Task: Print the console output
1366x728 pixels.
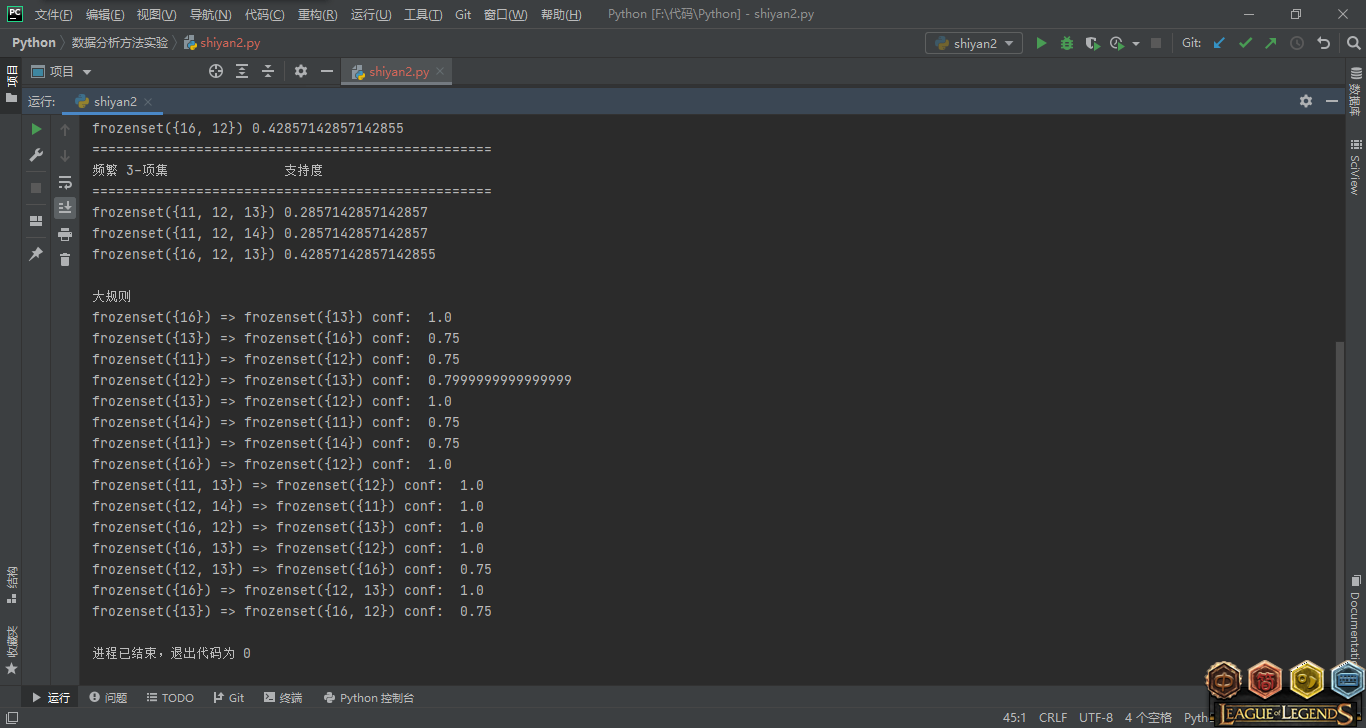Action: click(65, 234)
